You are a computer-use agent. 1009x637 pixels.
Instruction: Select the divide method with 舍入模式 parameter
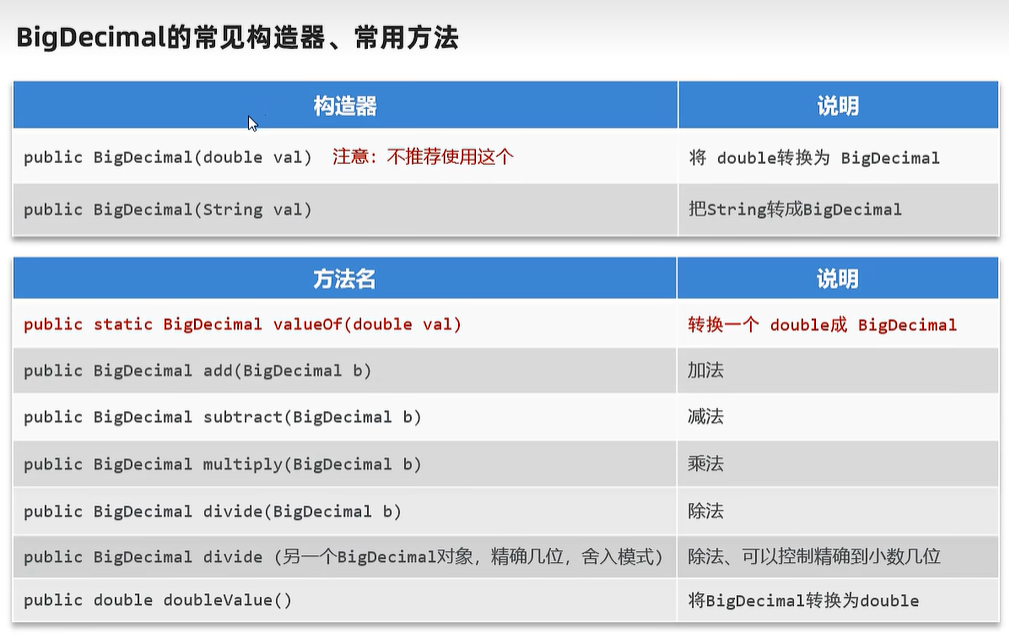point(343,557)
